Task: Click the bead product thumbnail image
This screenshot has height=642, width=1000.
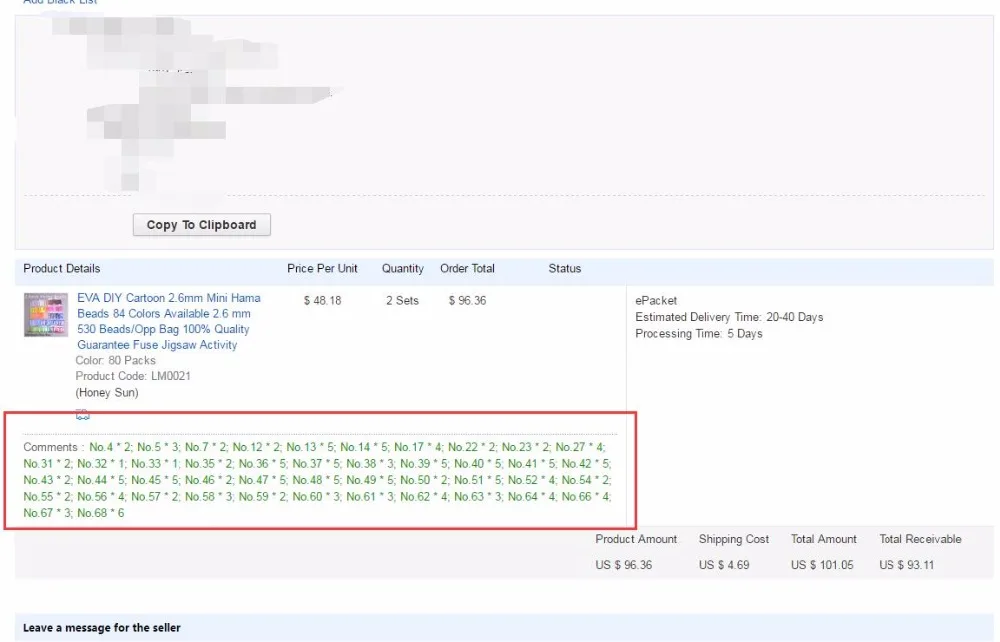Action: coord(46,315)
